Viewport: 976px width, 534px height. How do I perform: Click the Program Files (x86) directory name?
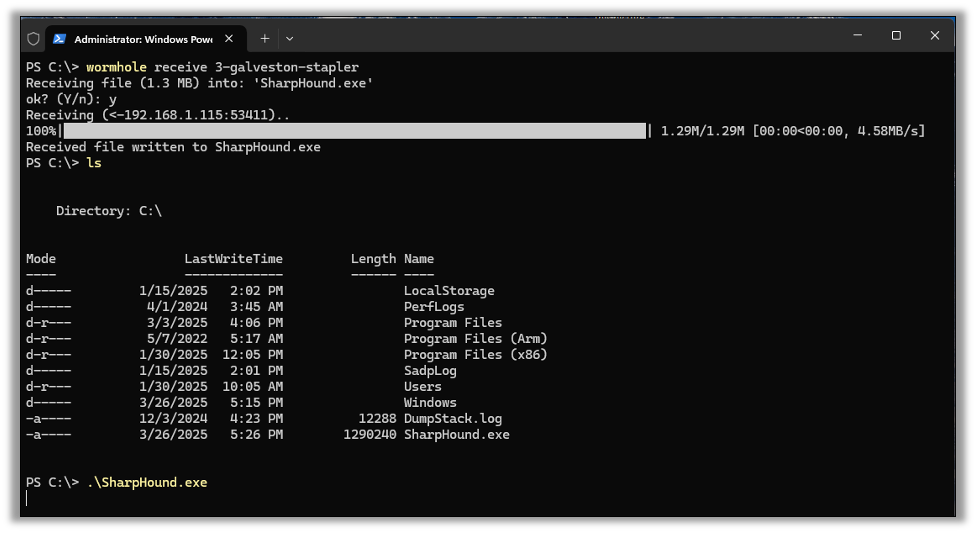point(476,354)
